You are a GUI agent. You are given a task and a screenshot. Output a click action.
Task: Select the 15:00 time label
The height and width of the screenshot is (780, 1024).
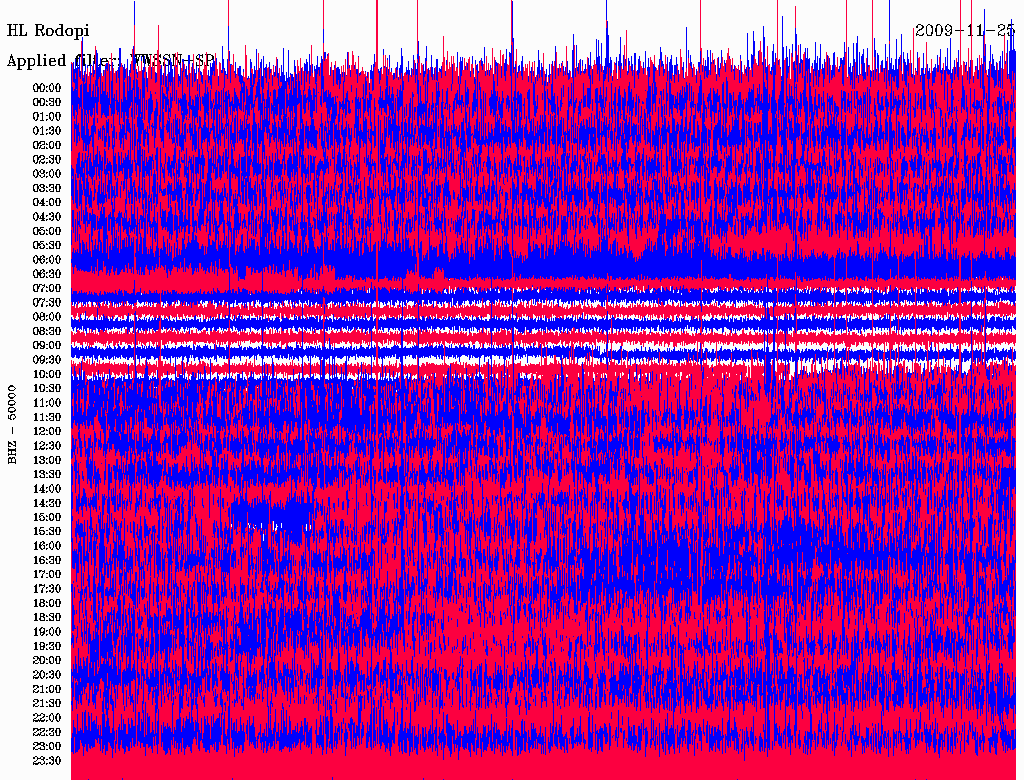[x=47, y=517]
